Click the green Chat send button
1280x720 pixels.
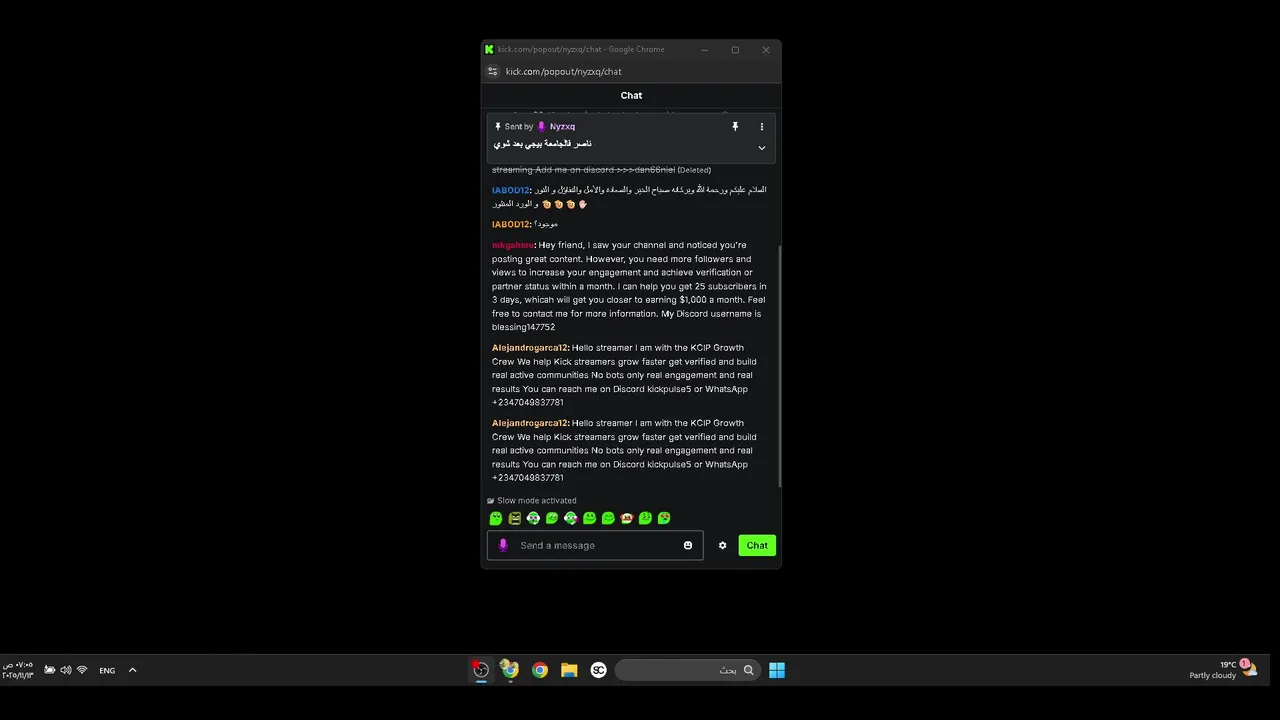pos(757,545)
